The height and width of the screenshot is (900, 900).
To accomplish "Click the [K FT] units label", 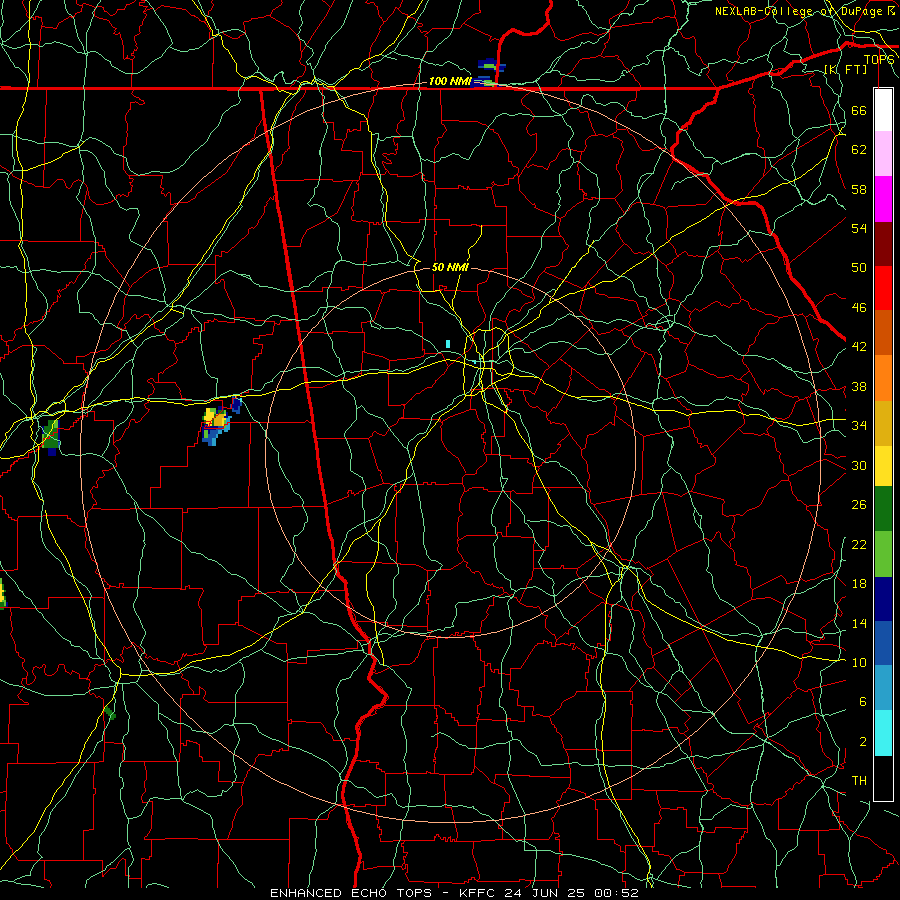I will (x=845, y=69).
